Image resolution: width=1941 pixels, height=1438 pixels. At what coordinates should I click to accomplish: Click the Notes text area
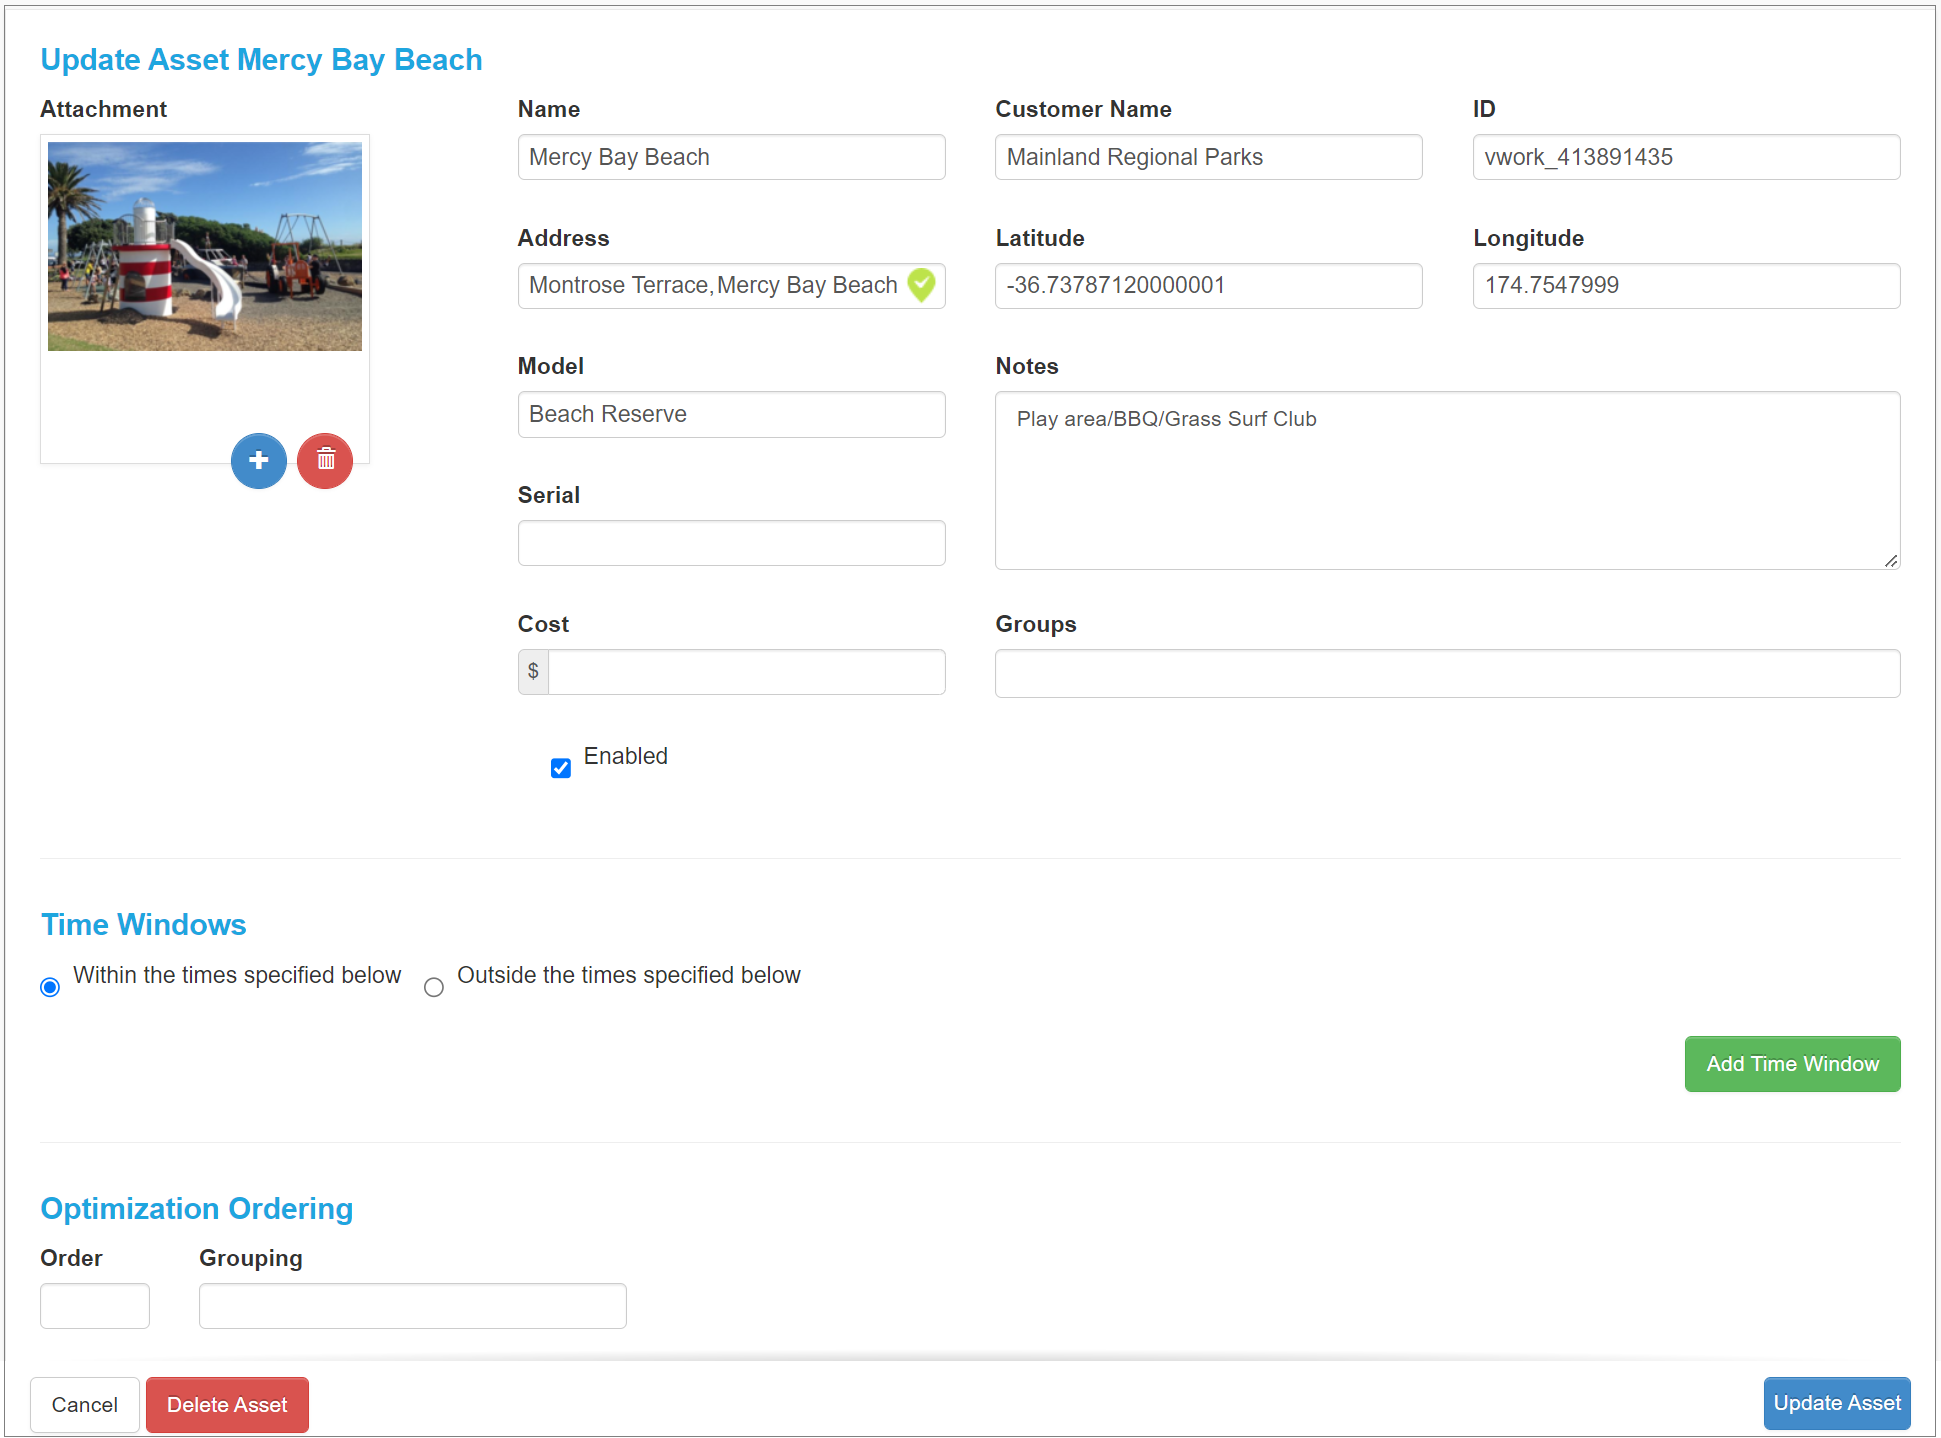pyautogui.click(x=1448, y=480)
